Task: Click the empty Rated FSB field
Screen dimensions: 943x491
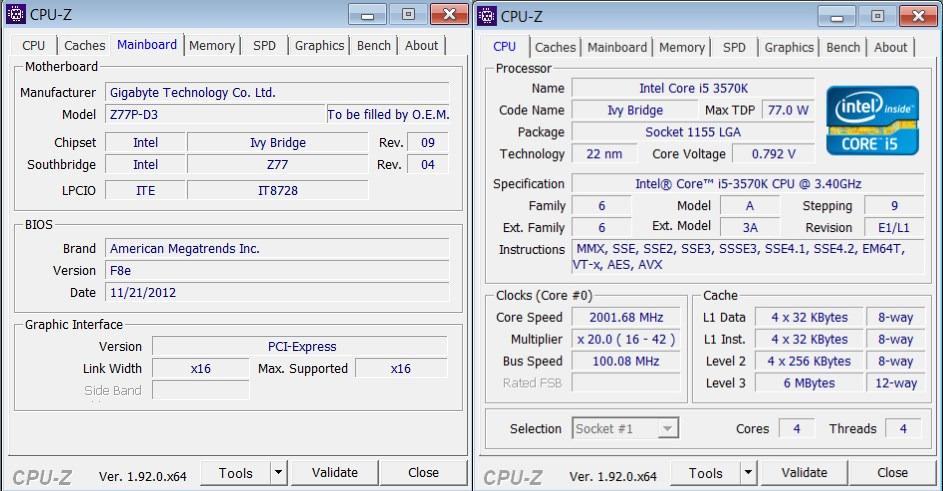Action: point(626,383)
